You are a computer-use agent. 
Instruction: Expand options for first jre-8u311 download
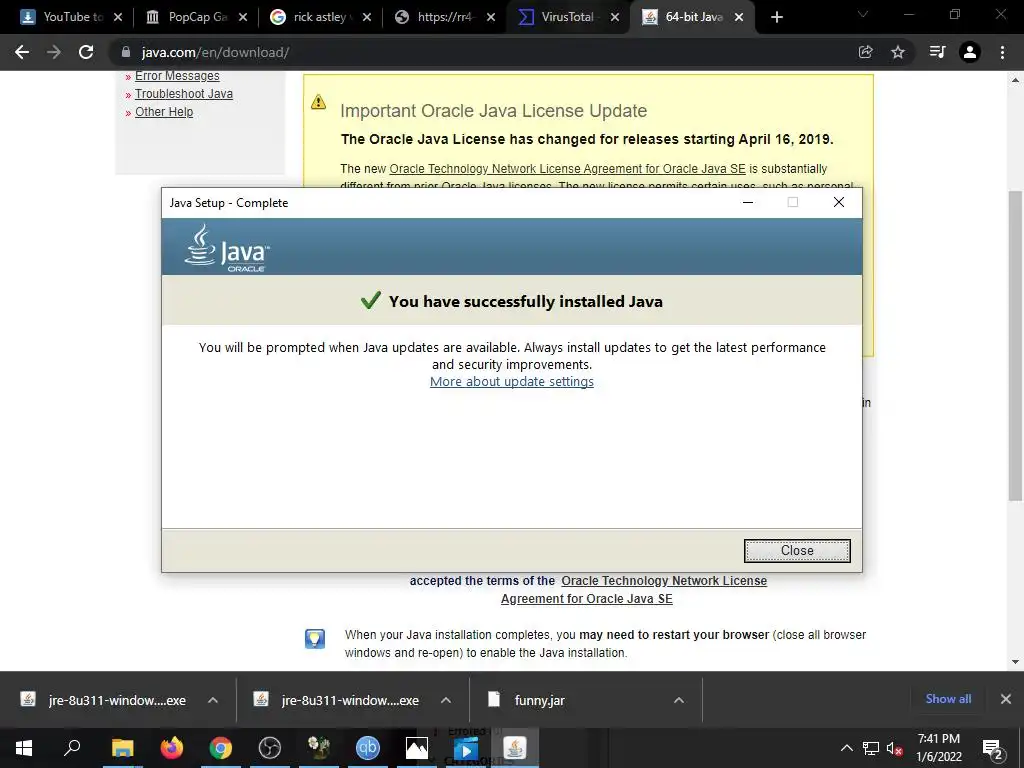212,700
